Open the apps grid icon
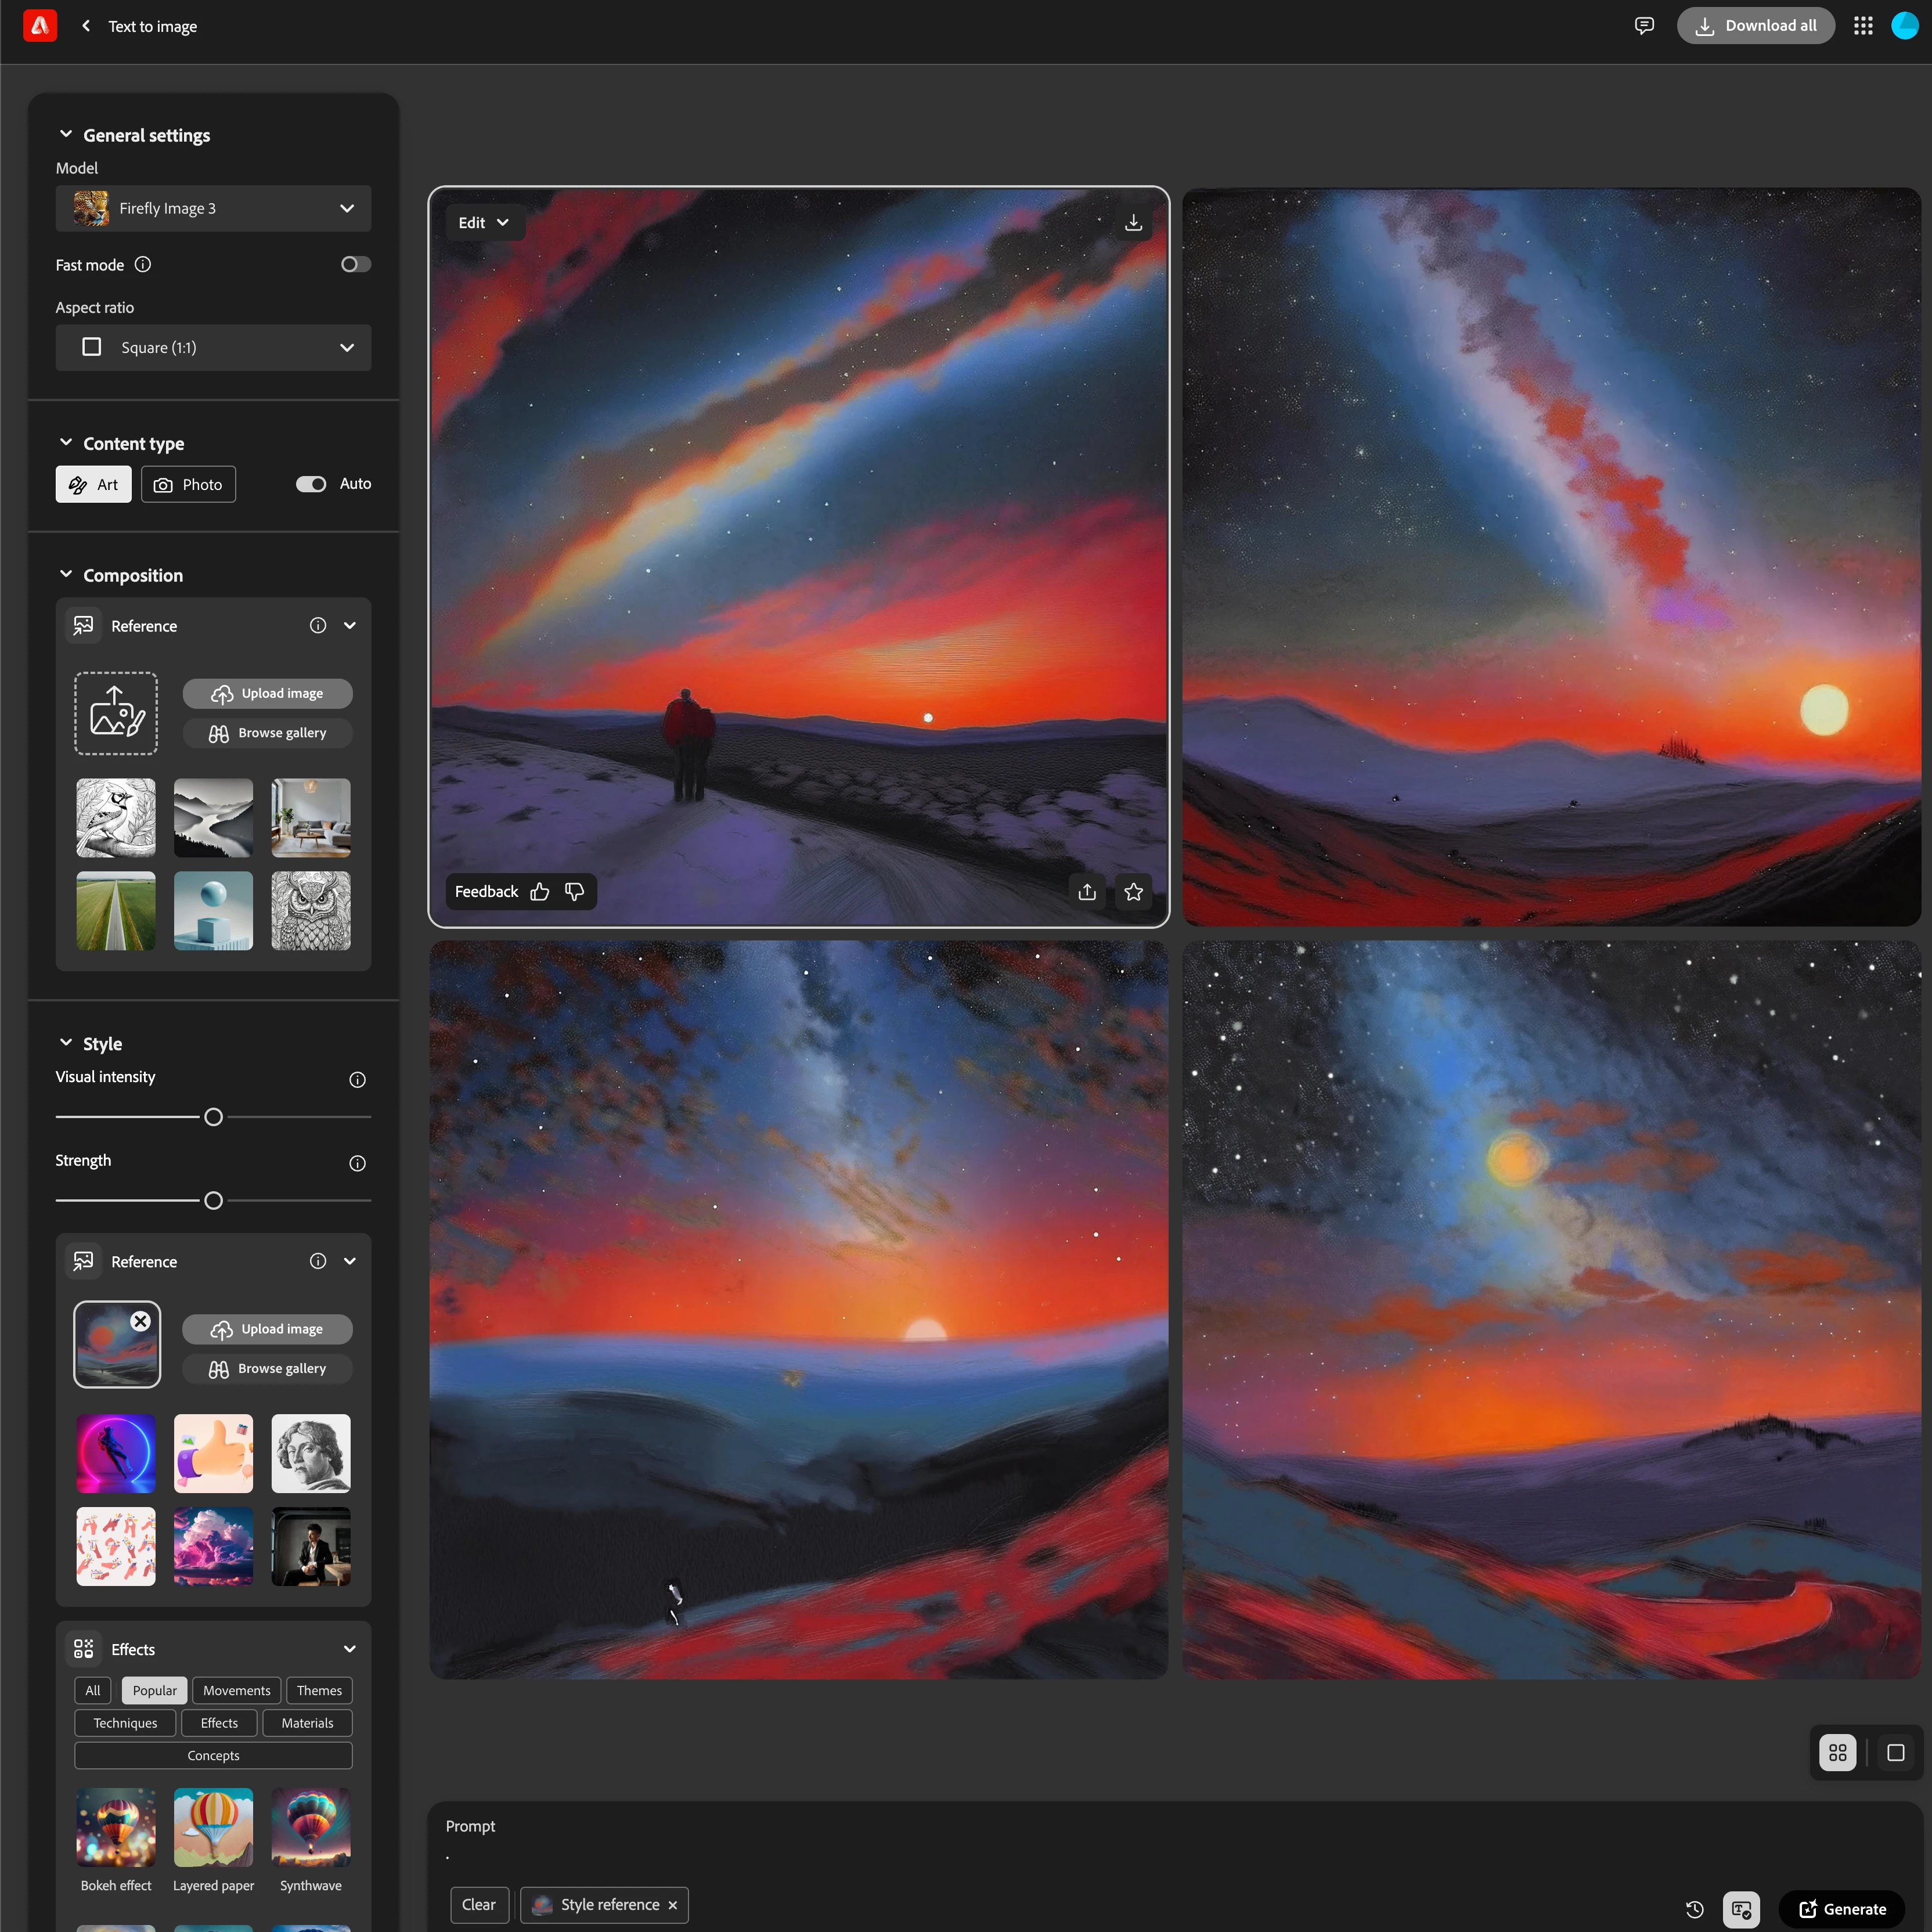The height and width of the screenshot is (1932, 1932). [x=1862, y=26]
